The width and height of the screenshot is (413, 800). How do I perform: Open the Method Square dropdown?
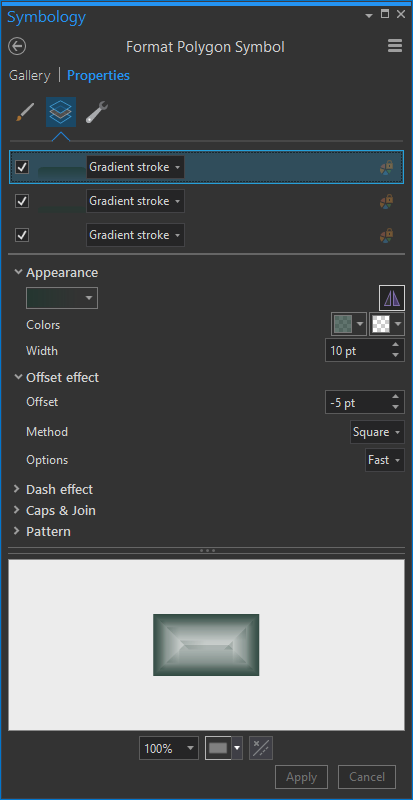[377, 432]
